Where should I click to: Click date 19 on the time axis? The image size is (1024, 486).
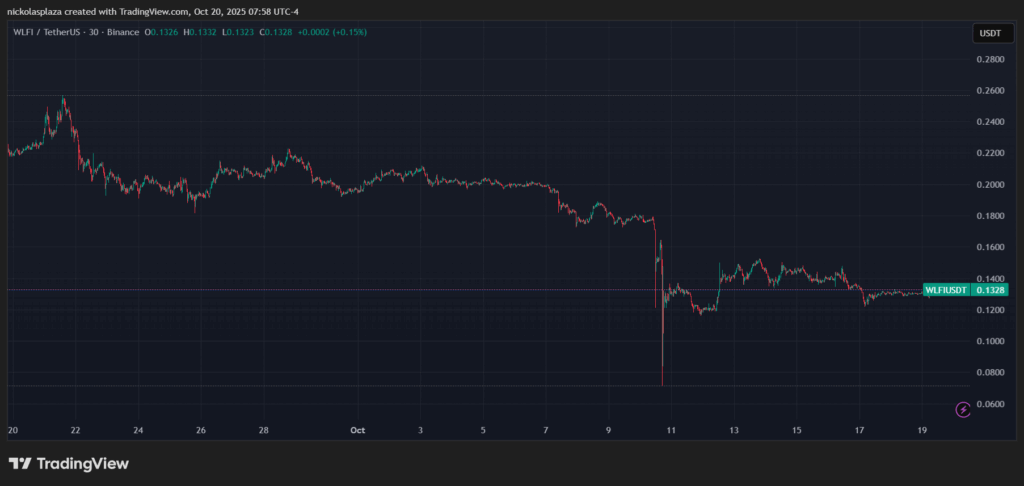tap(922, 430)
